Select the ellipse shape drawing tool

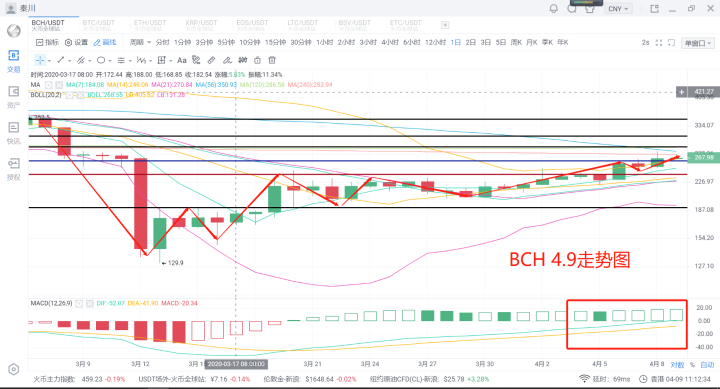[101, 60]
